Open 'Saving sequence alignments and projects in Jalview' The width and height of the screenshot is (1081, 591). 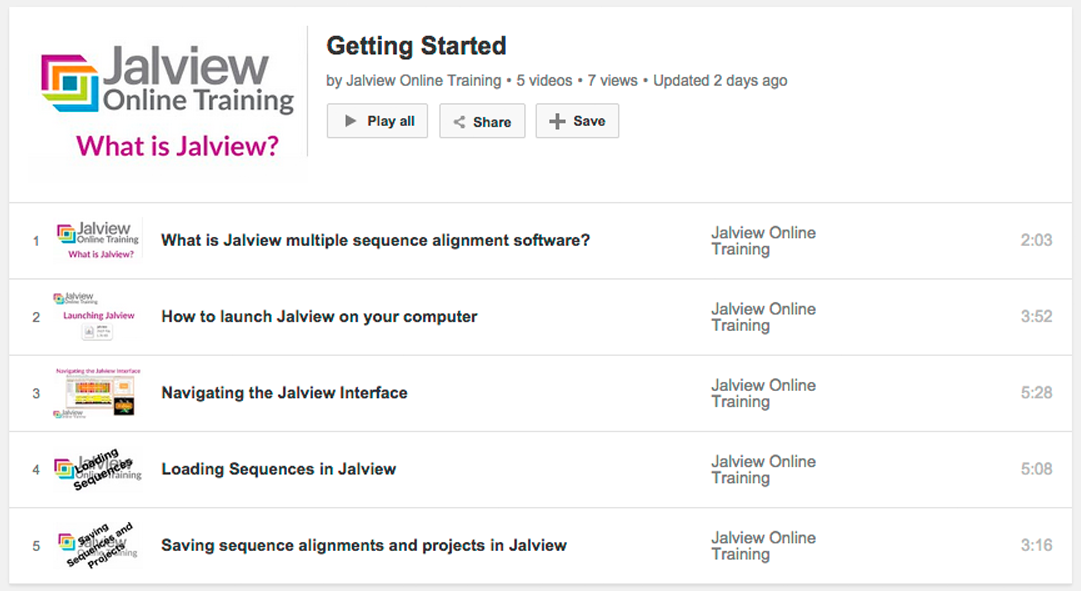coord(364,545)
